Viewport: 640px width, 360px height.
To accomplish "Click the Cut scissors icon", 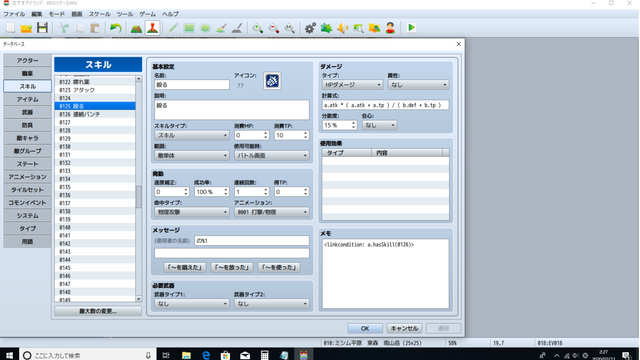I will point(63,28).
